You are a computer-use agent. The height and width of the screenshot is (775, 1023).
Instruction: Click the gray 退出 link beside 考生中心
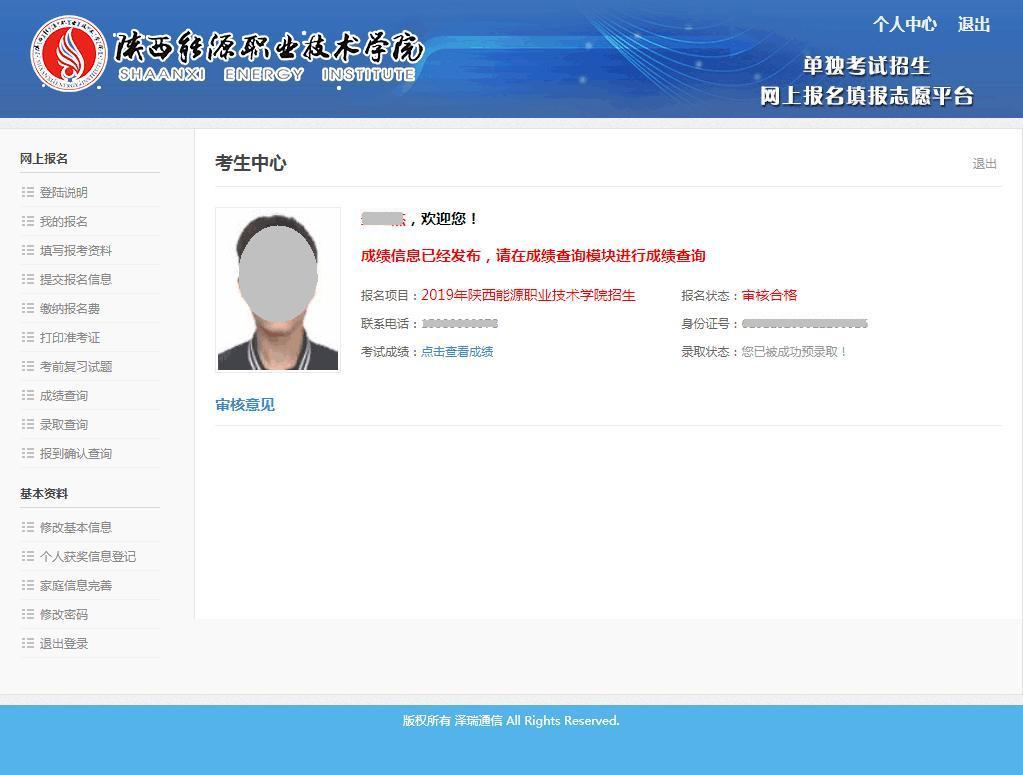[x=984, y=164]
